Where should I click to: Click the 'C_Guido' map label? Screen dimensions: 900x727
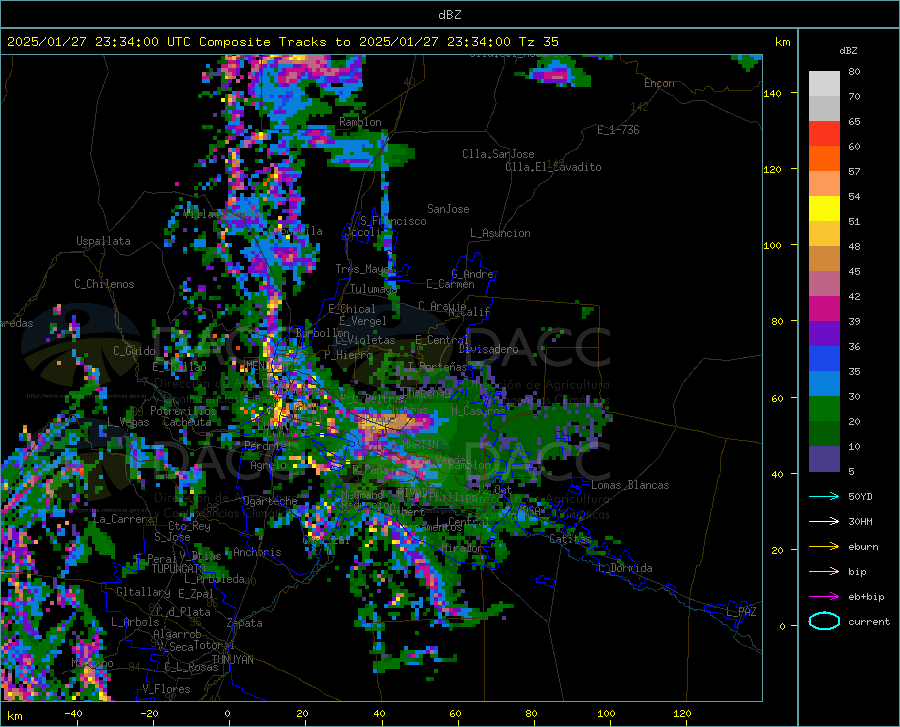[134, 351]
